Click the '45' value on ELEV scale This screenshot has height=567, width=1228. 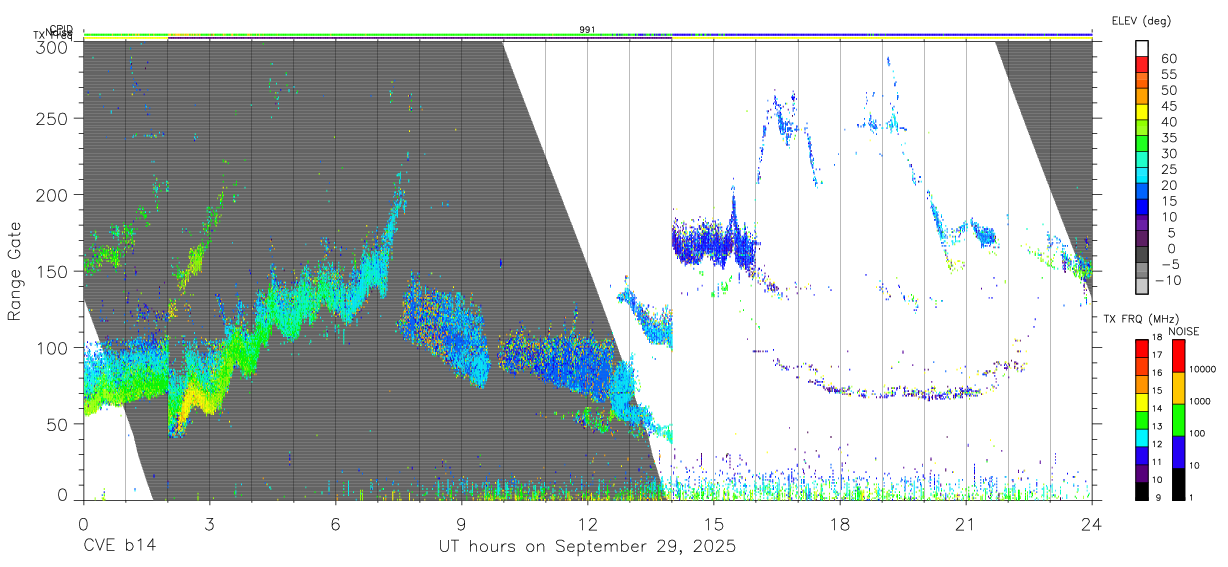coord(1168,106)
